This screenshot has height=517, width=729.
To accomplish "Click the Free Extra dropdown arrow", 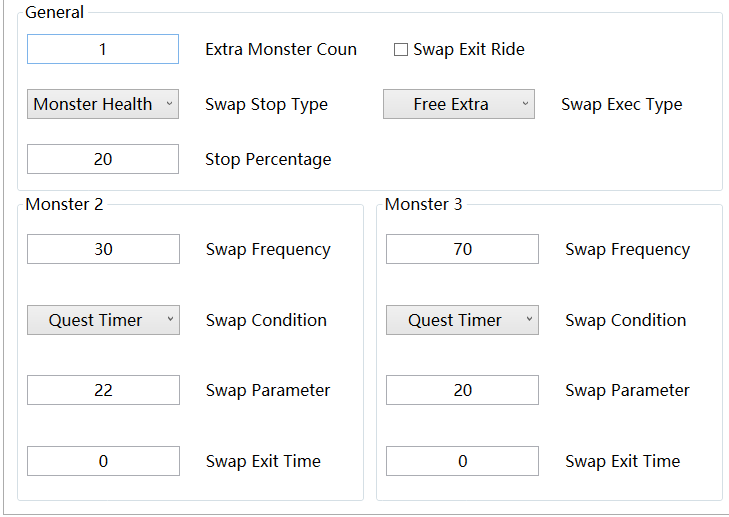I will click(525, 104).
